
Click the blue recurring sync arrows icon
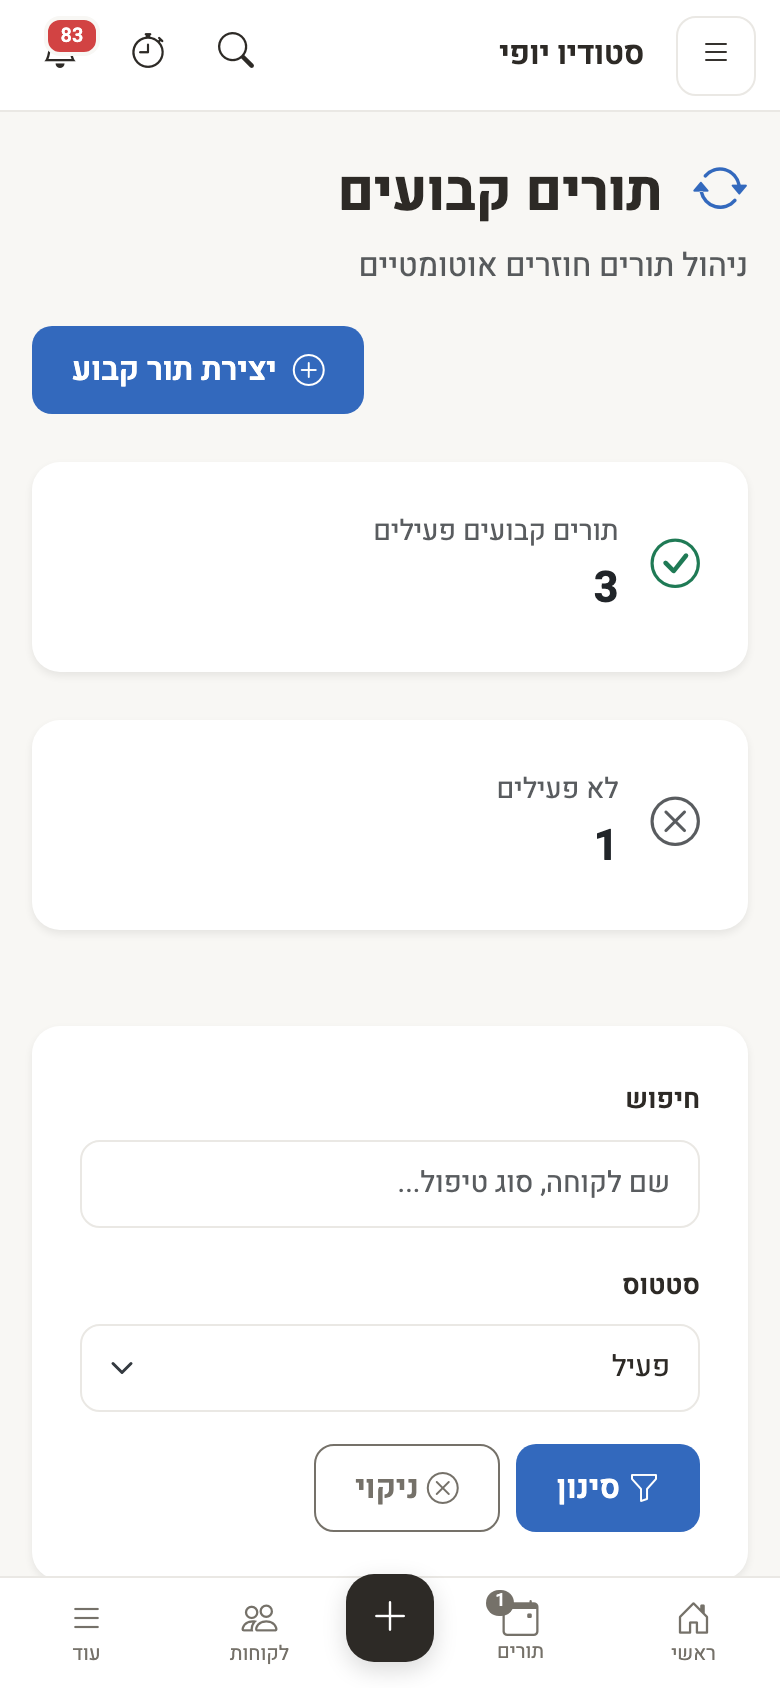click(720, 188)
